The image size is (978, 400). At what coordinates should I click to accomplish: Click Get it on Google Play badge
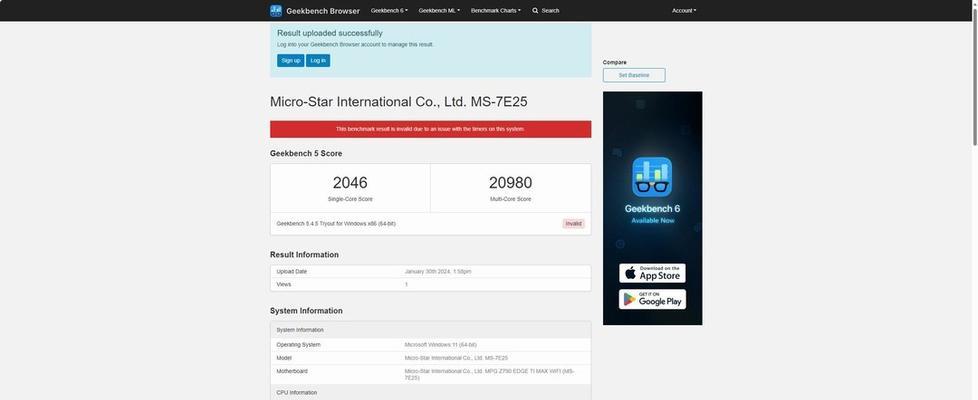[x=652, y=299]
